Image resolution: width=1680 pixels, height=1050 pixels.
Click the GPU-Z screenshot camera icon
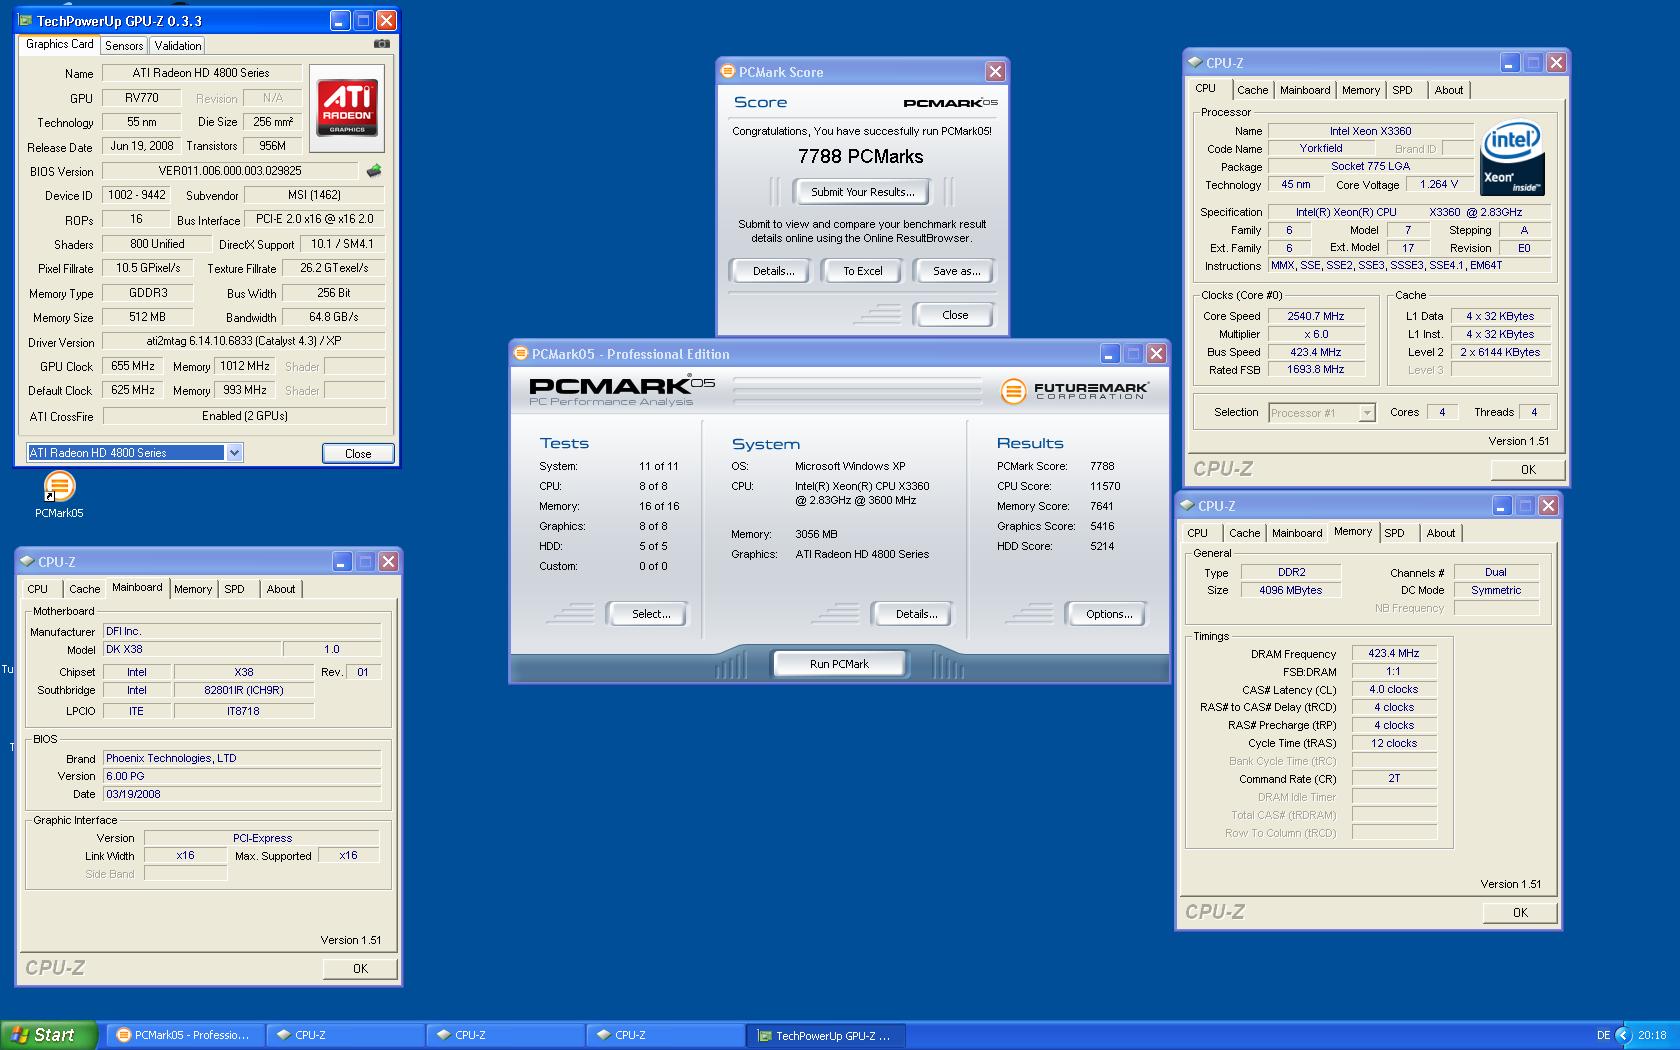point(381,44)
